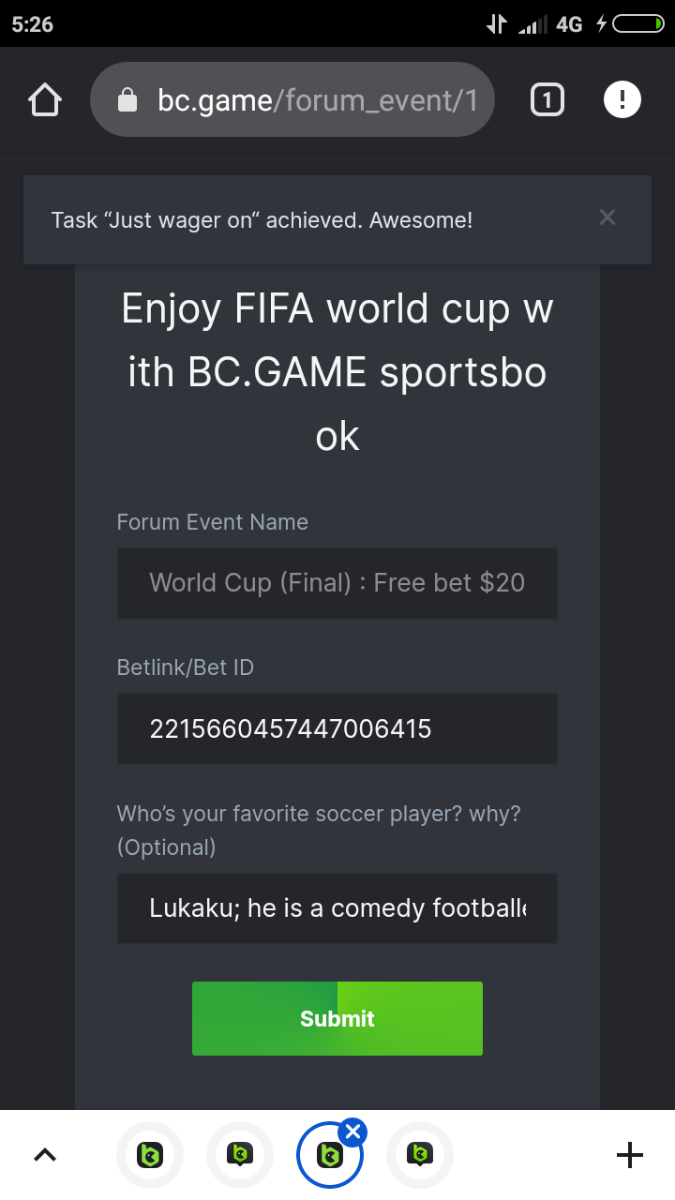
Task: Tap the 4G network indicator
Action: pyautogui.click(x=569, y=24)
